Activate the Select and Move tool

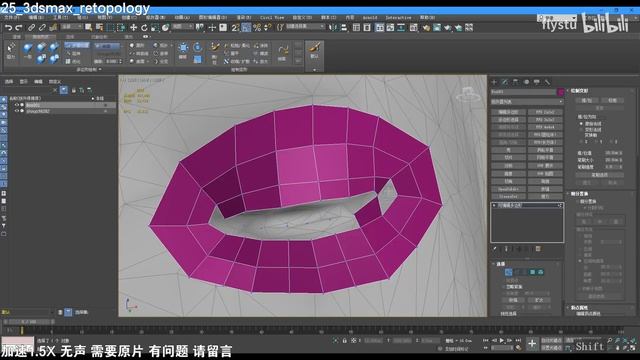coord(133,27)
